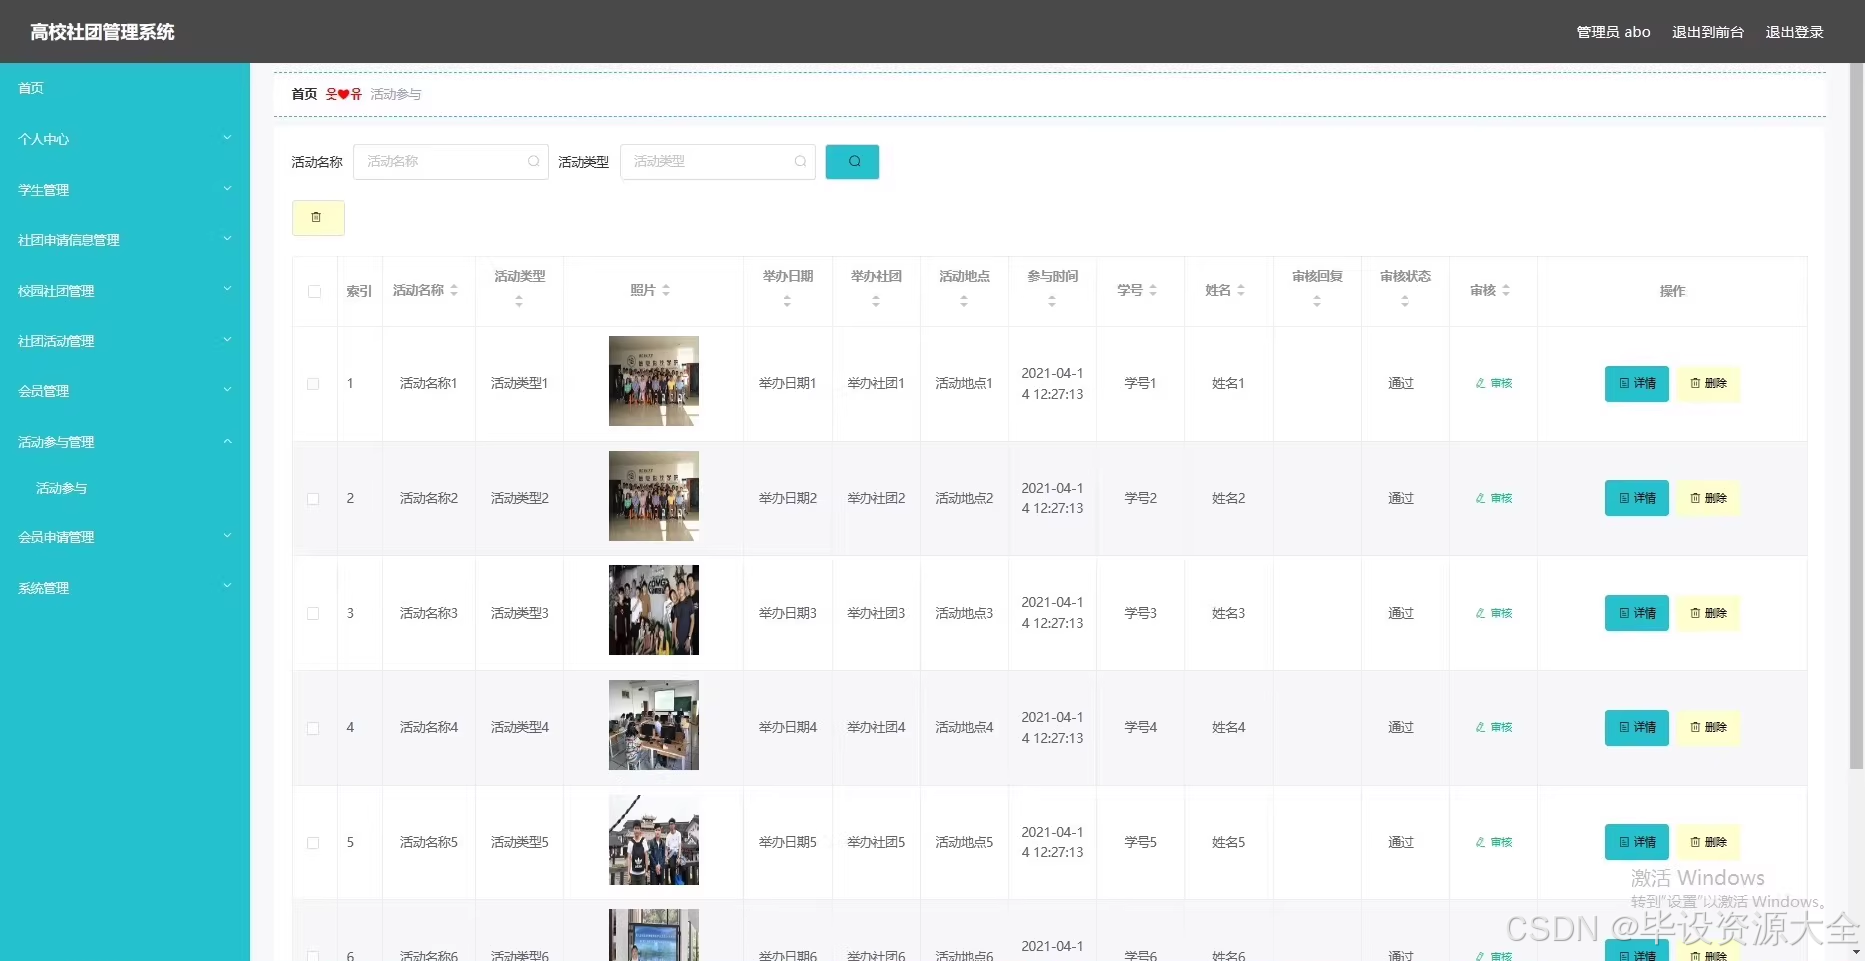The image size is (1865, 961).
Task: Click 删除 for row 活动名称1
Action: point(1708,384)
